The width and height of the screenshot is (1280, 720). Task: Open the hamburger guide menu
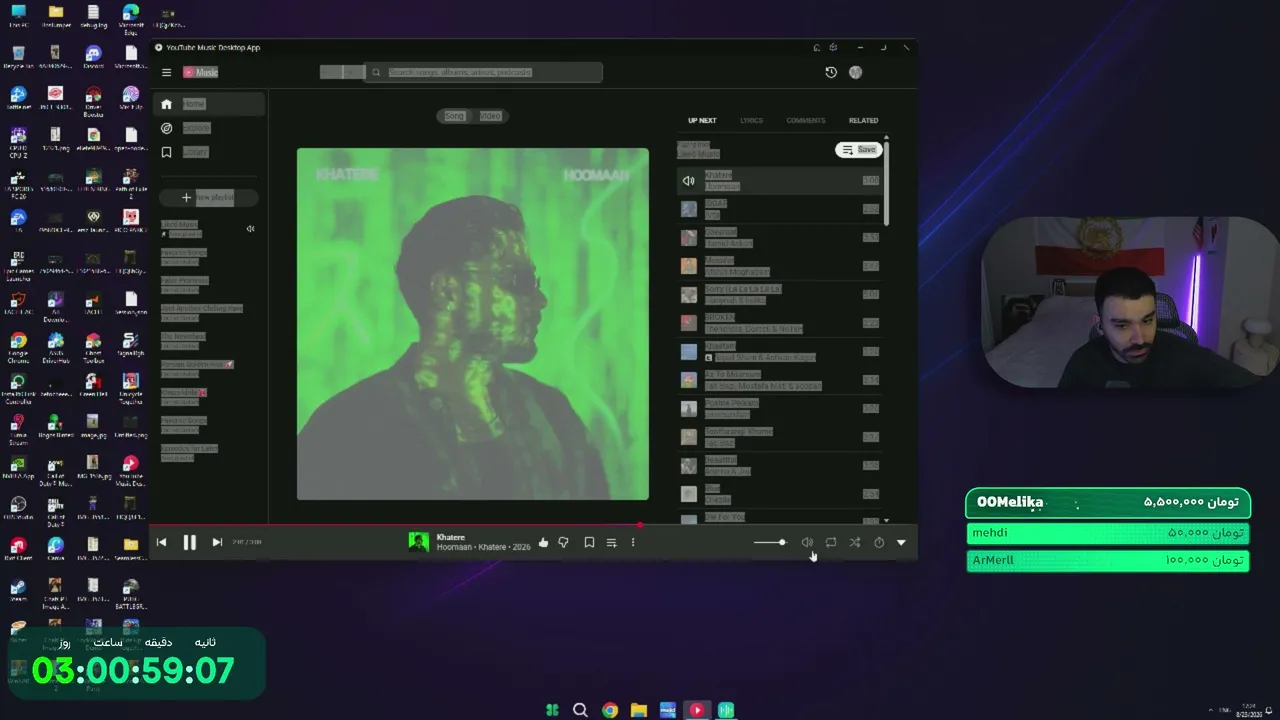(x=167, y=72)
